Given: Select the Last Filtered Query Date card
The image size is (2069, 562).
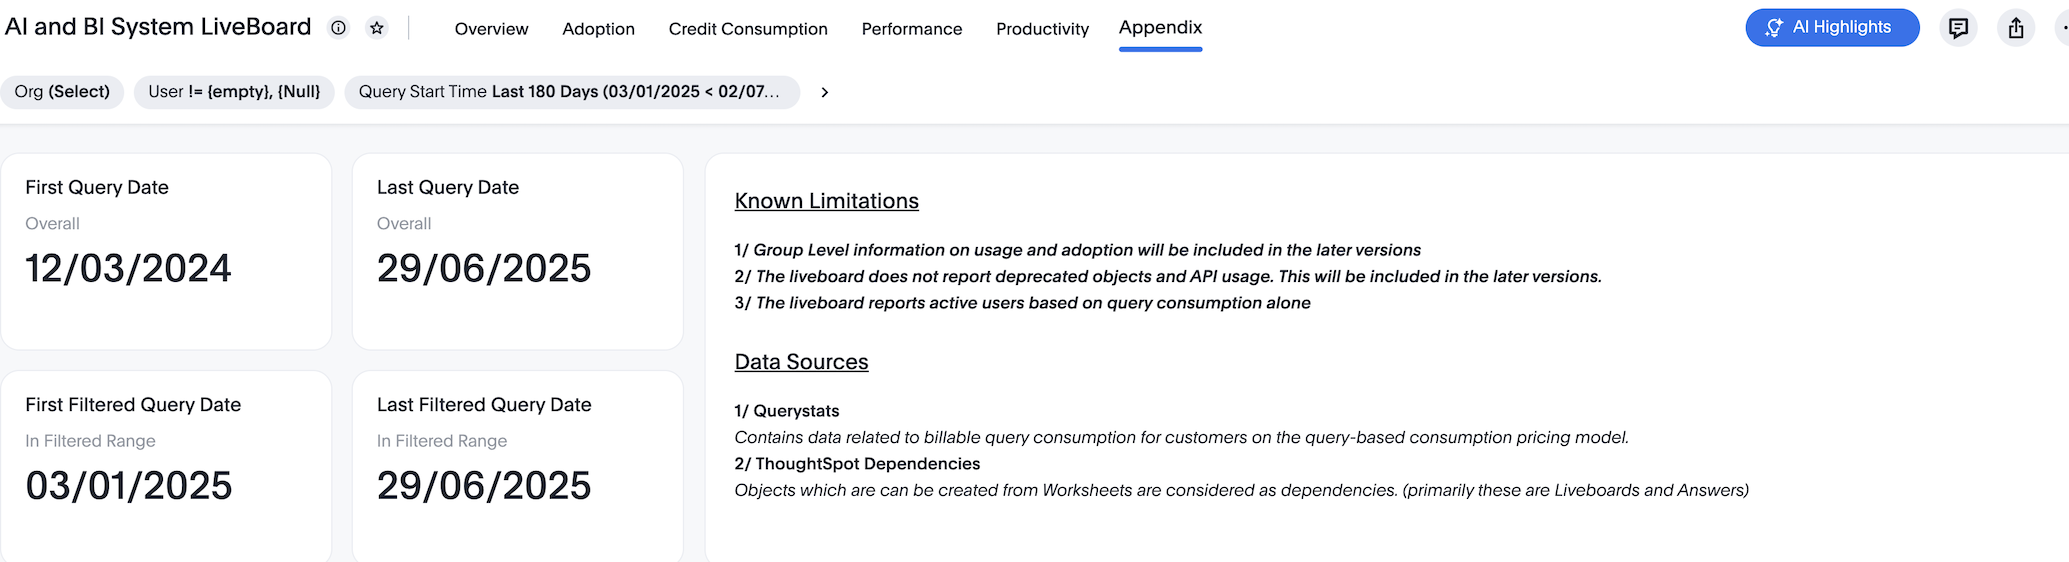Looking at the screenshot, I should pyautogui.click(x=517, y=465).
